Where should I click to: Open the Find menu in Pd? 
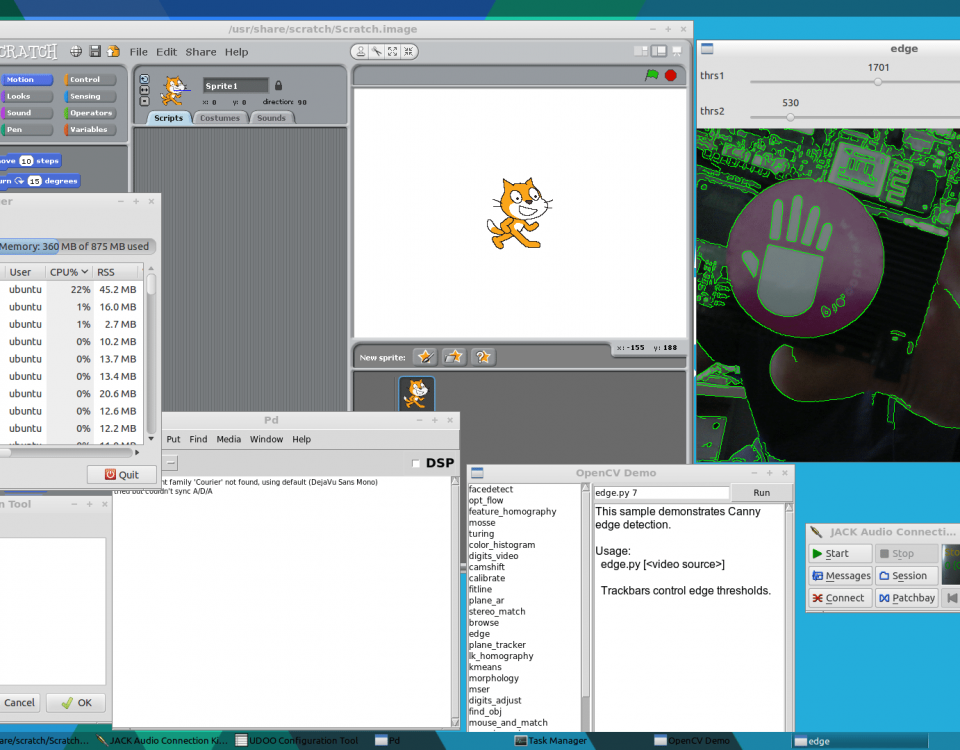(198, 439)
